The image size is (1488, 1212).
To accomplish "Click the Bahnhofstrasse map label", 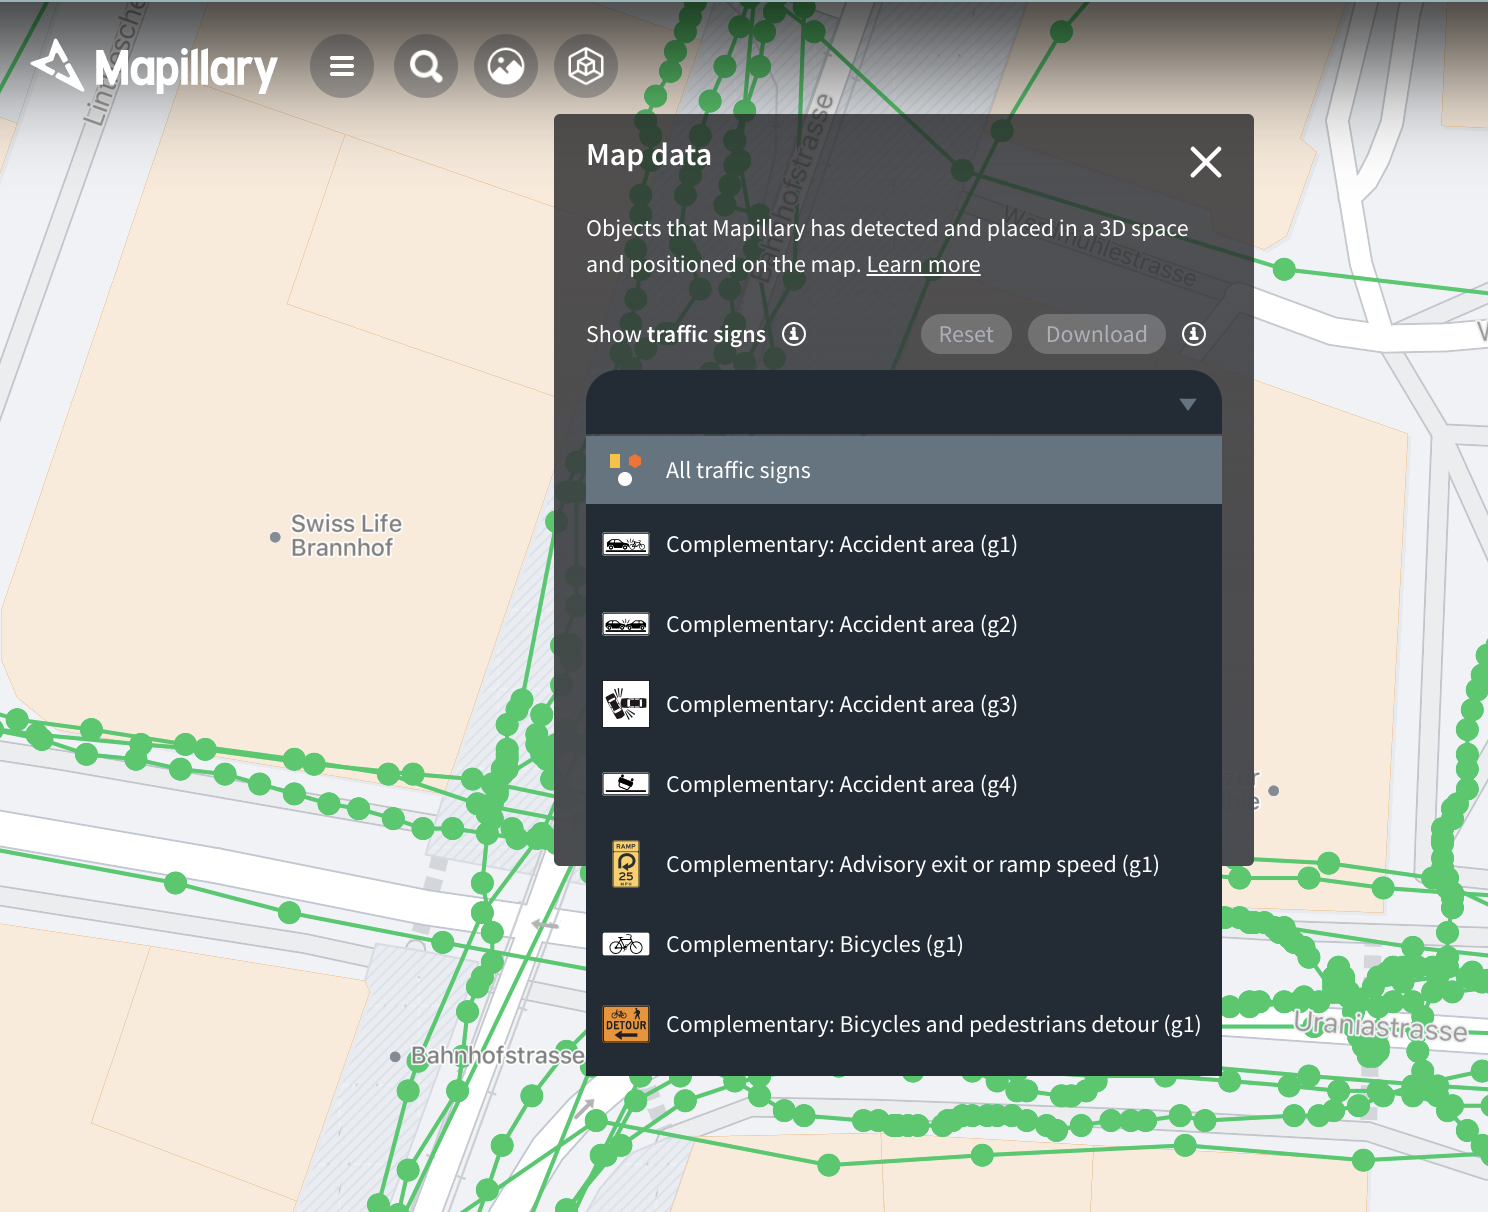I will (x=497, y=1056).
